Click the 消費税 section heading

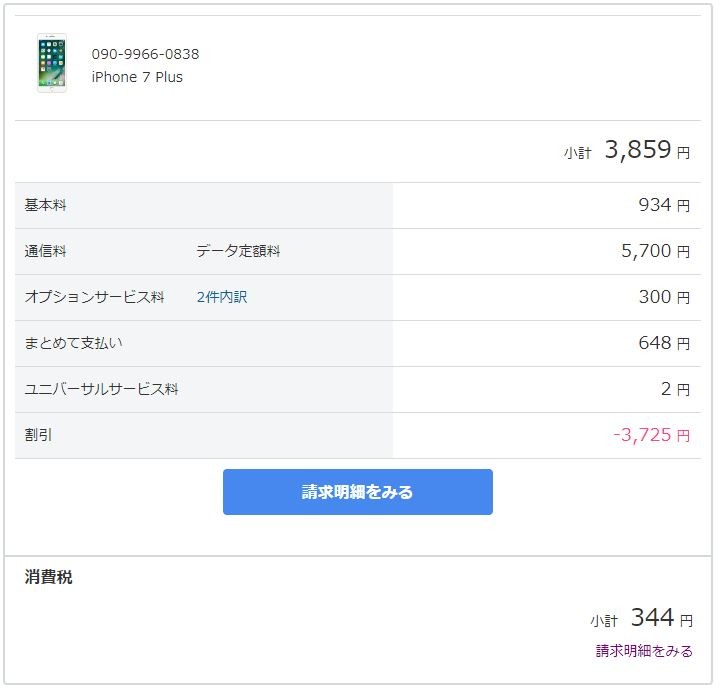click(49, 577)
